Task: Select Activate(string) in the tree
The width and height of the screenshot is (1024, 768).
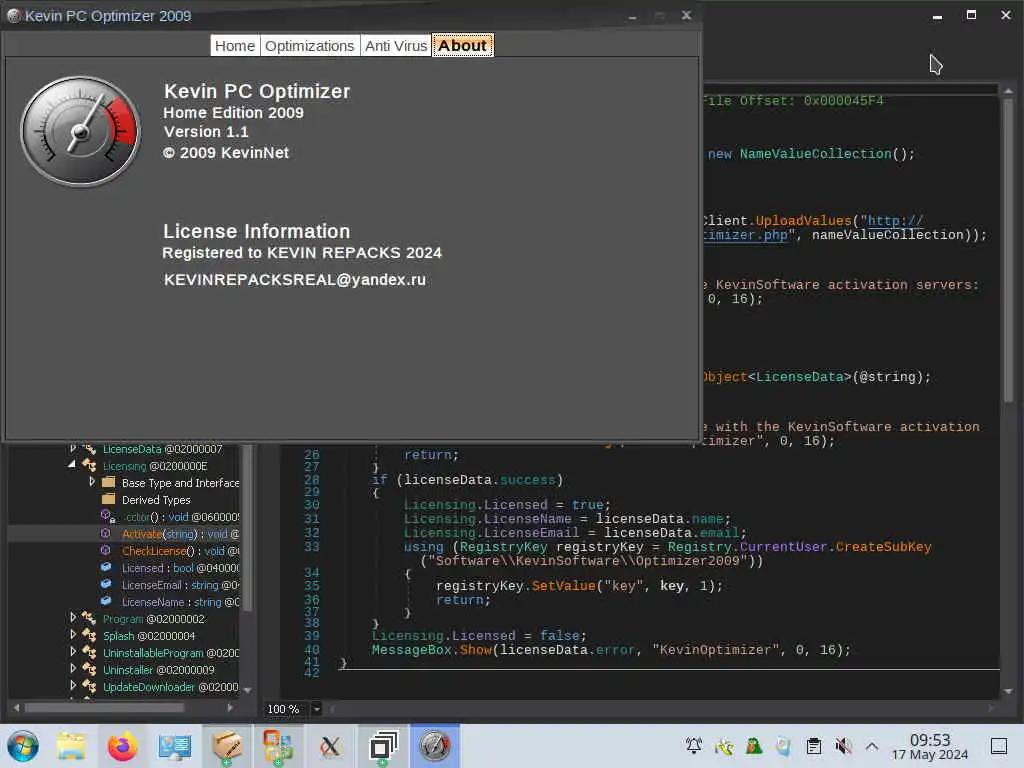Action: point(180,534)
